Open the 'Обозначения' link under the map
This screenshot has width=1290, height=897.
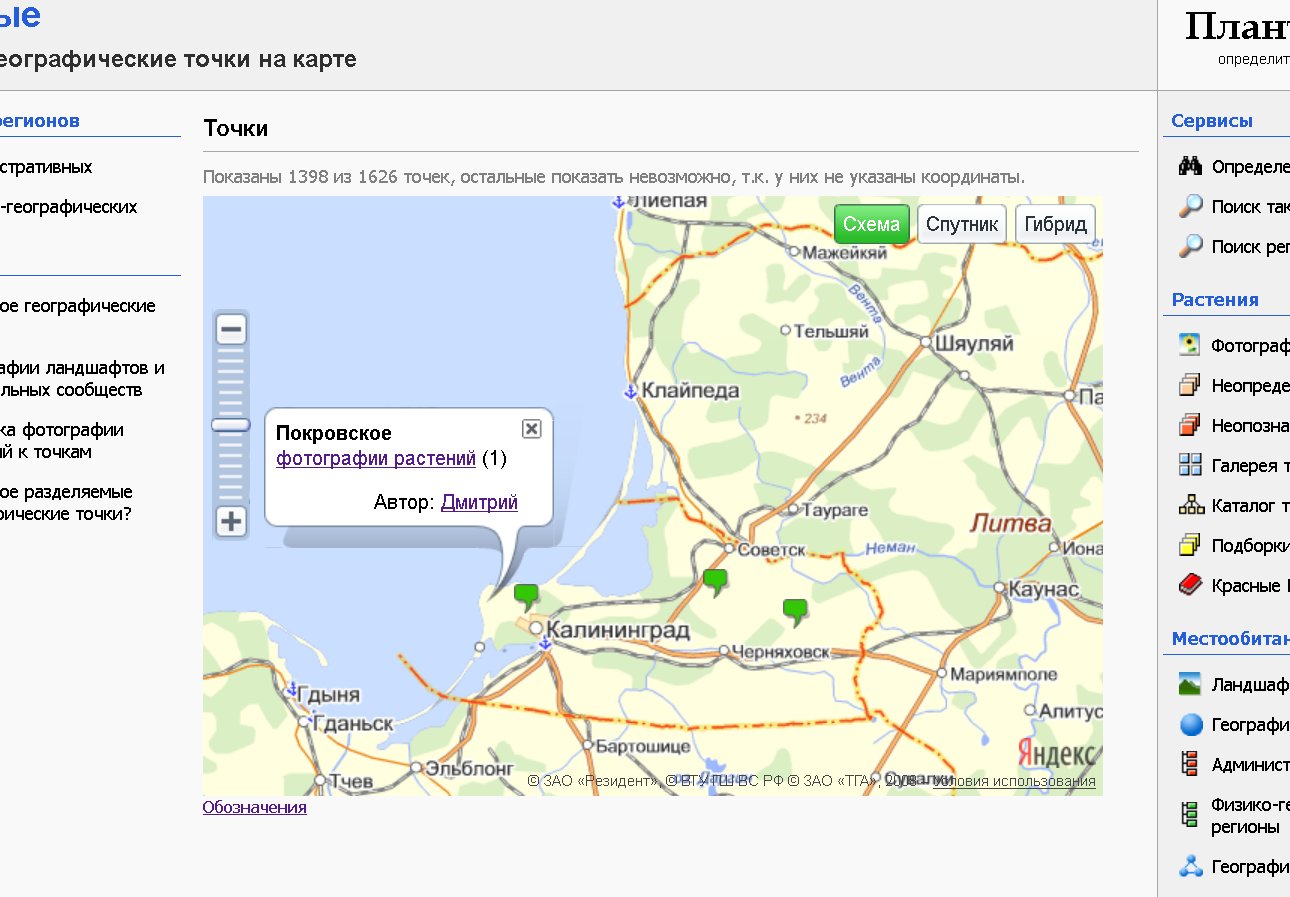pos(254,807)
